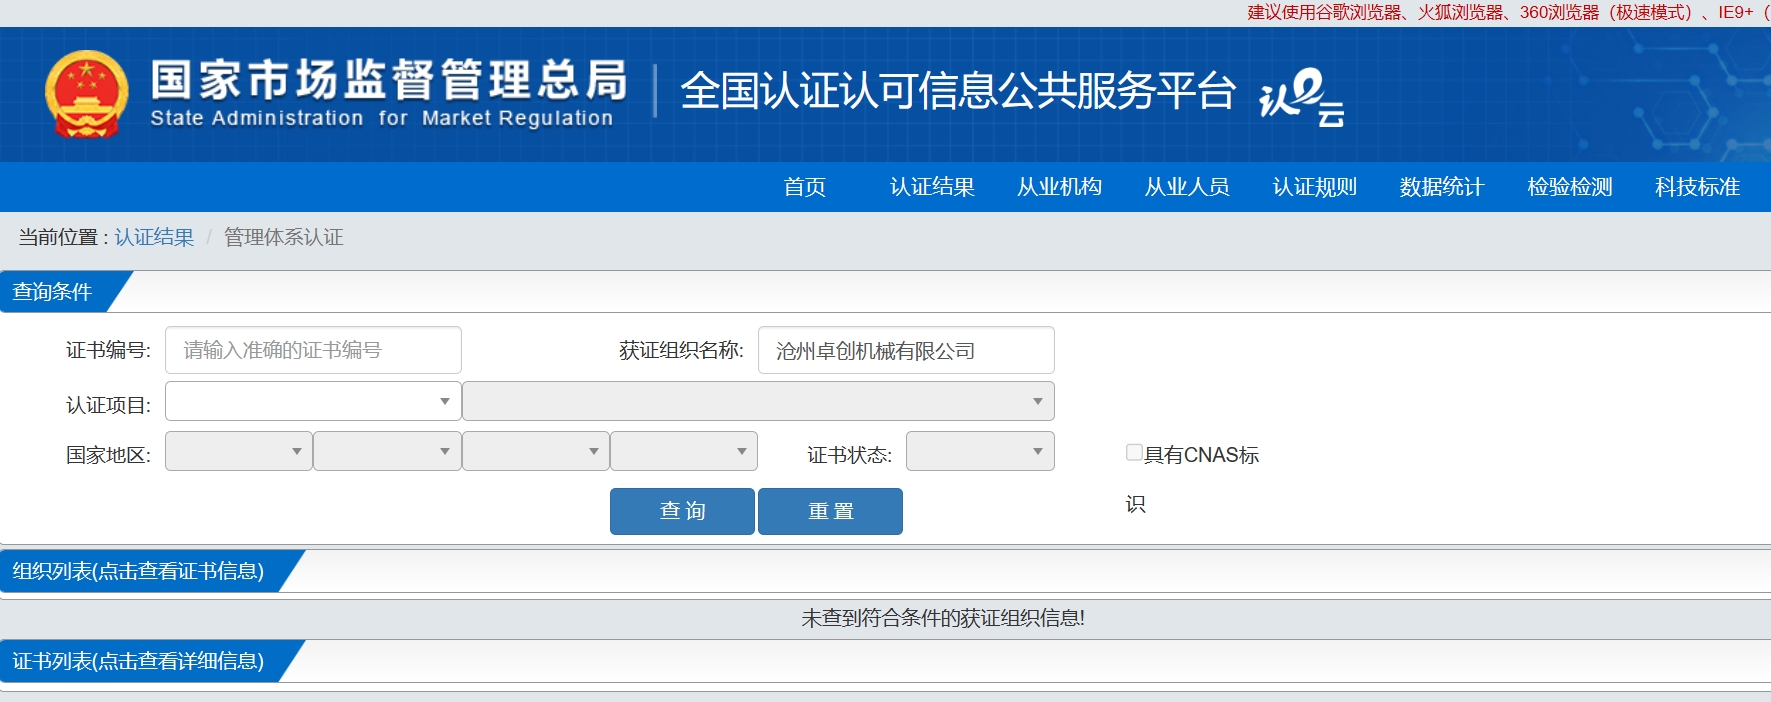Click the national emblem logo

pyautogui.click(x=87, y=94)
